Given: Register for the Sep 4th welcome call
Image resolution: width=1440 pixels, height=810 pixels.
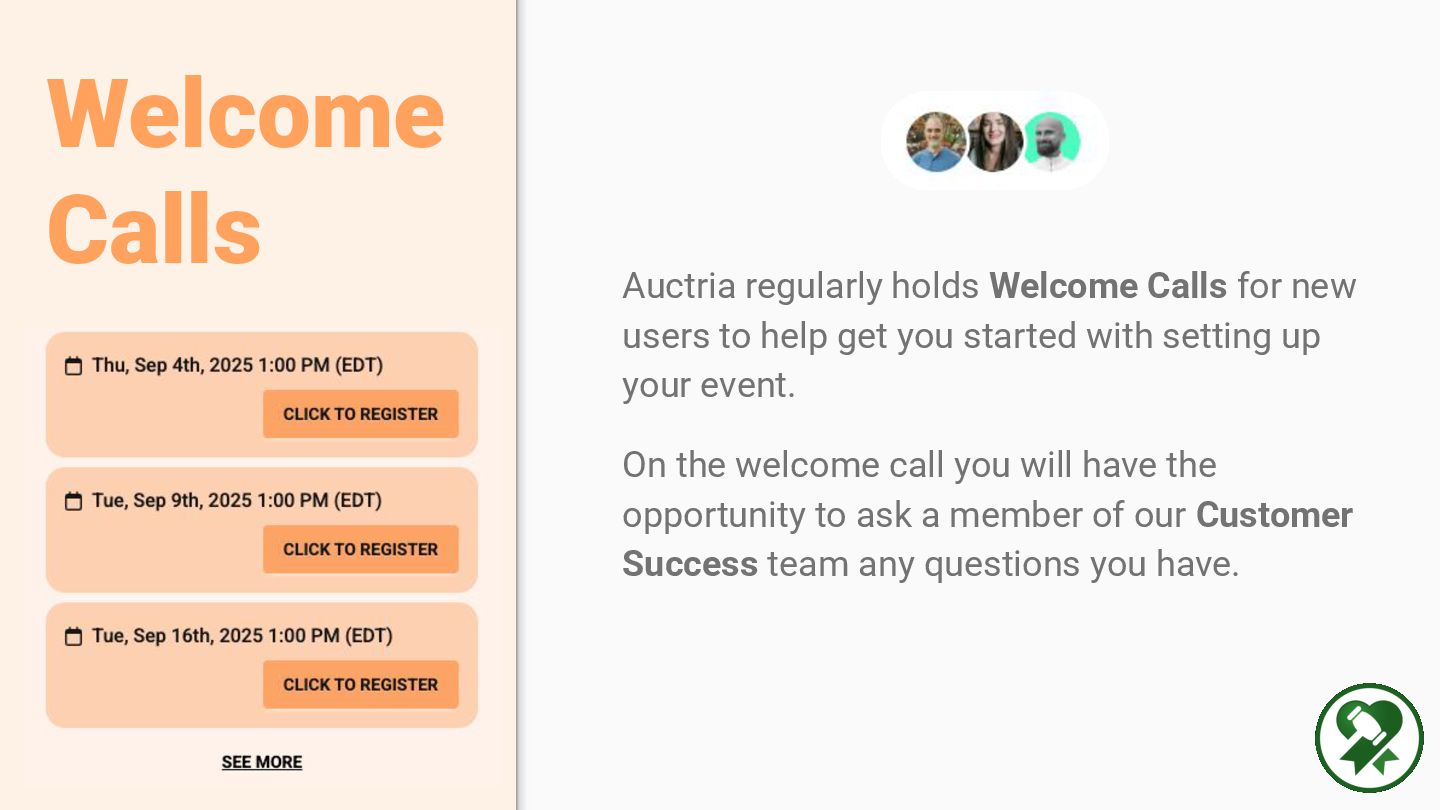Looking at the screenshot, I should 361,414.
